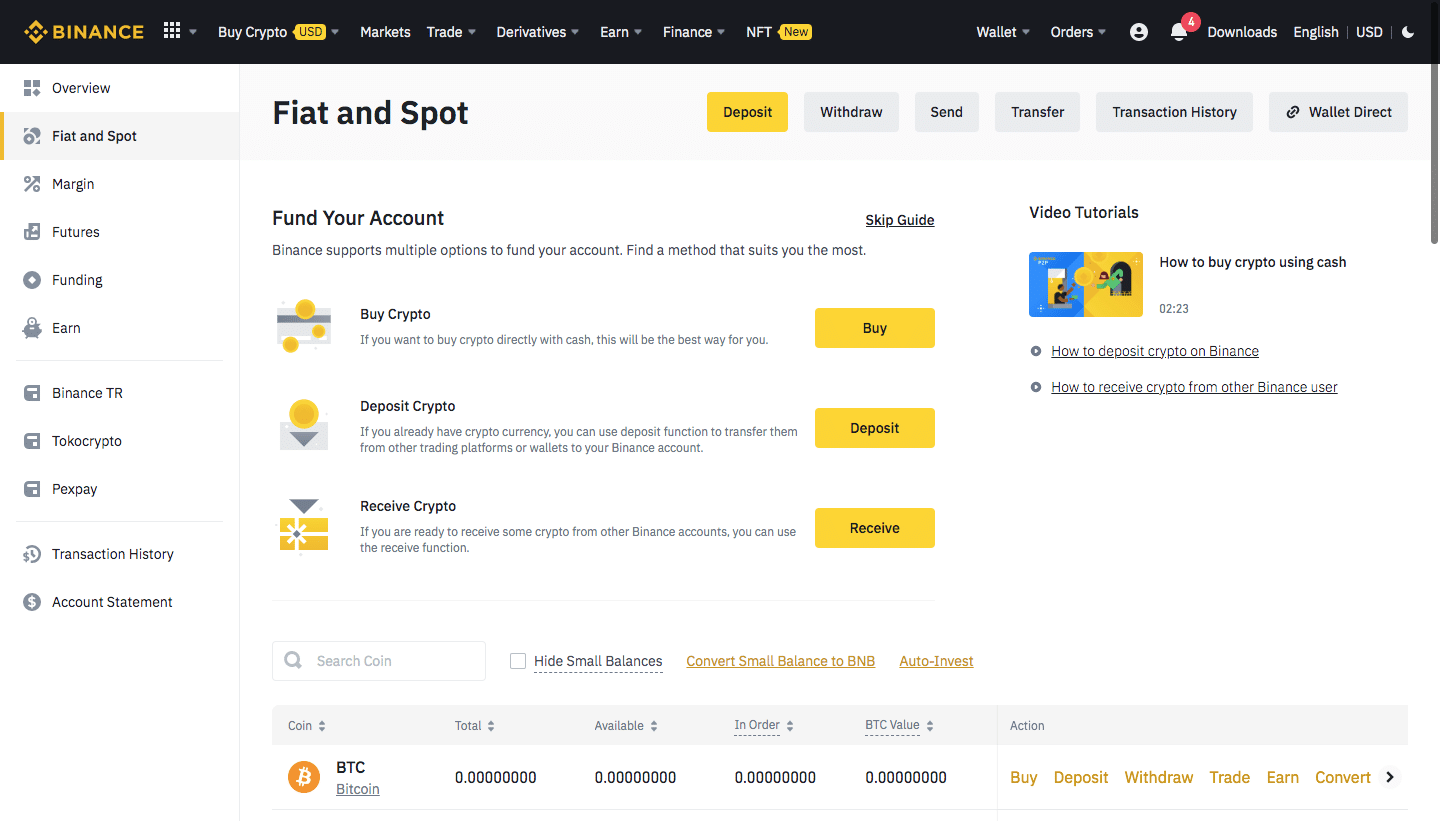Expand more actions arrow on BTC row
The image size is (1440, 821).
(x=1389, y=777)
